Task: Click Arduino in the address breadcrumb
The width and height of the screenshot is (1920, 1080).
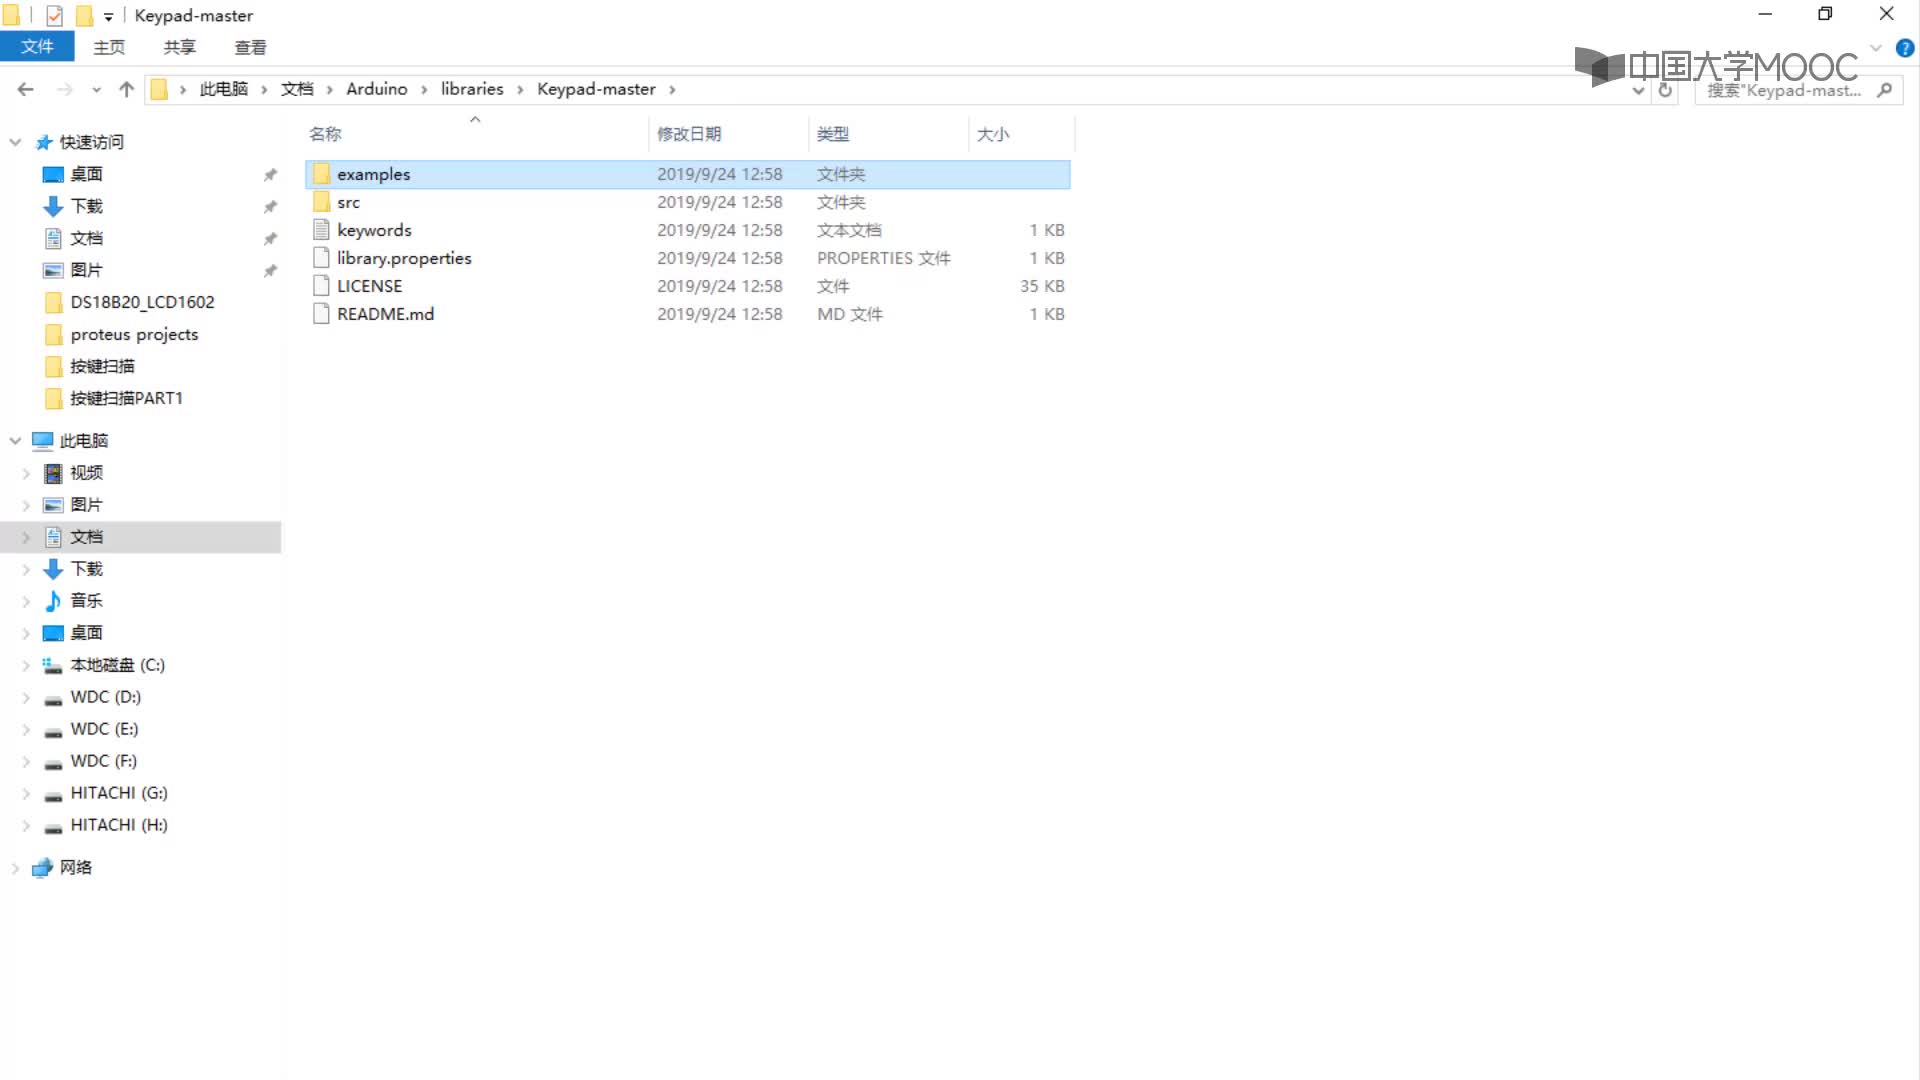Action: tap(377, 89)
